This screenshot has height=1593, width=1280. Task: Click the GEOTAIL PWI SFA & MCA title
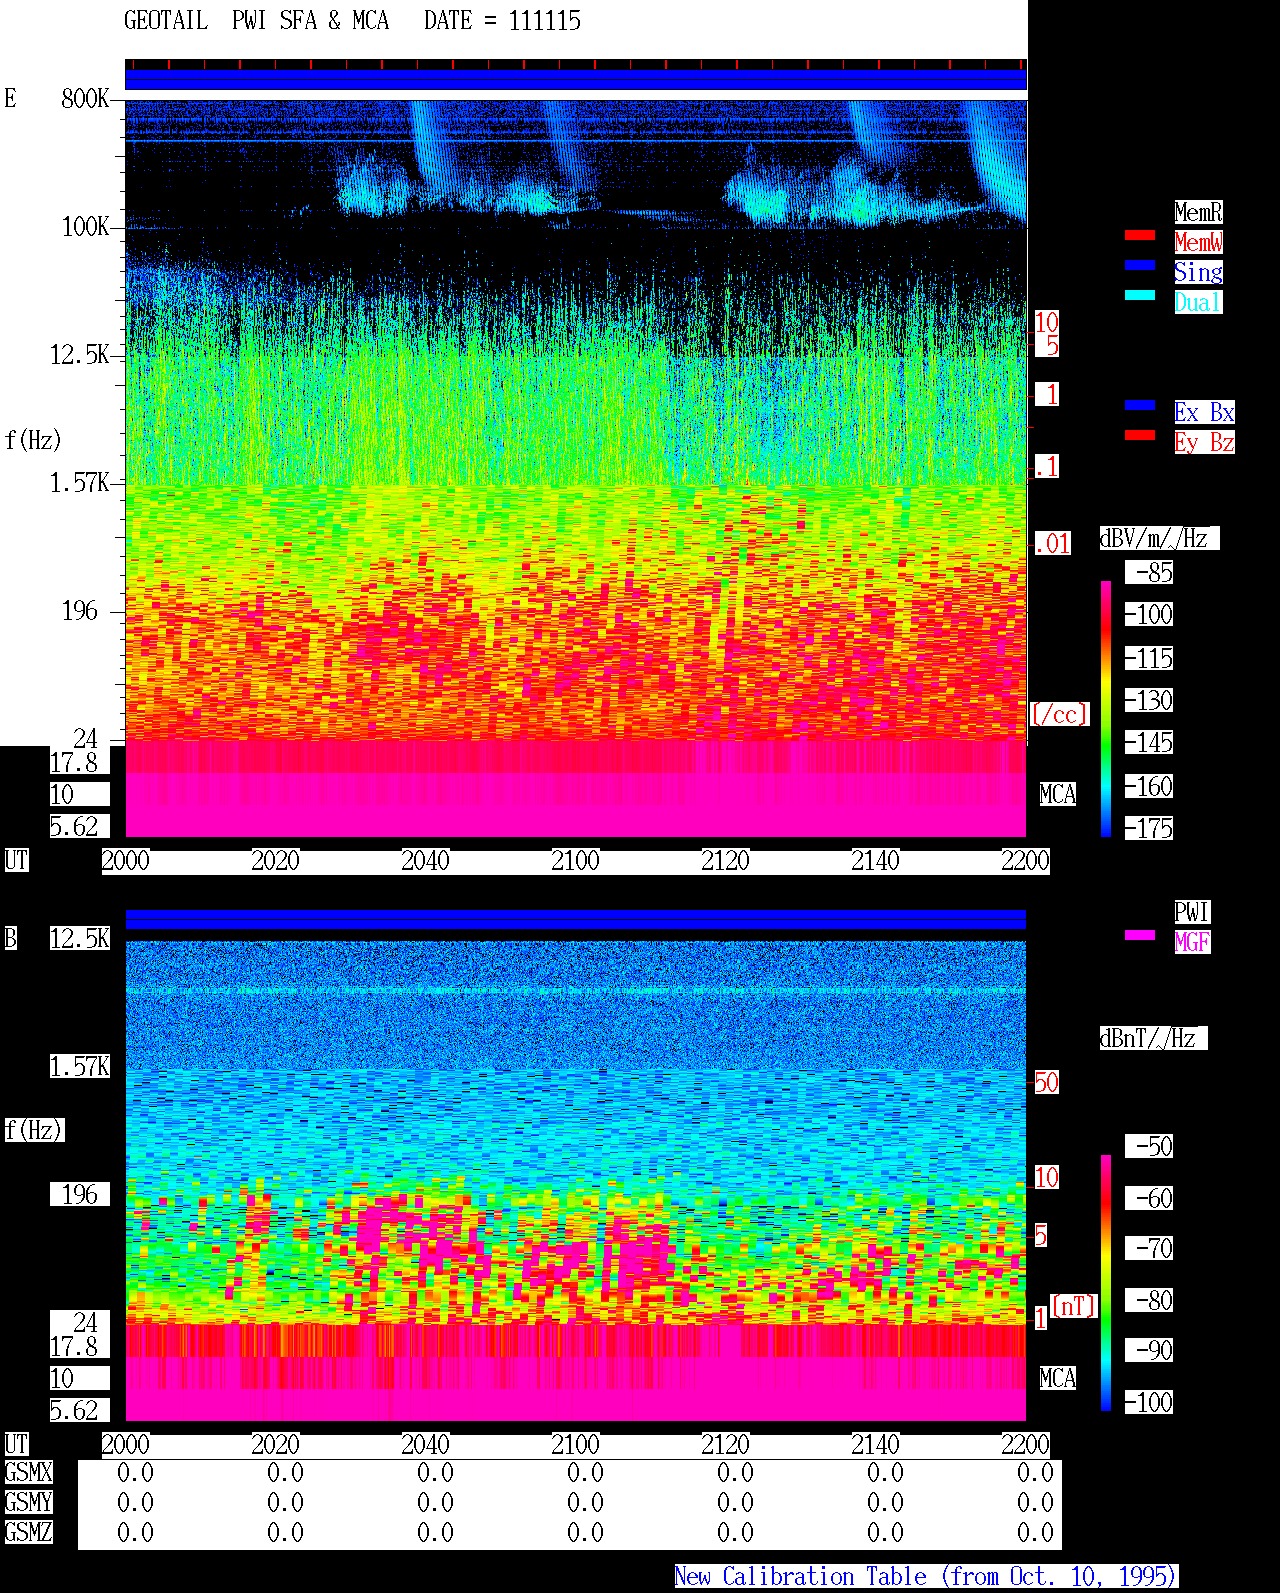[257, 21]
